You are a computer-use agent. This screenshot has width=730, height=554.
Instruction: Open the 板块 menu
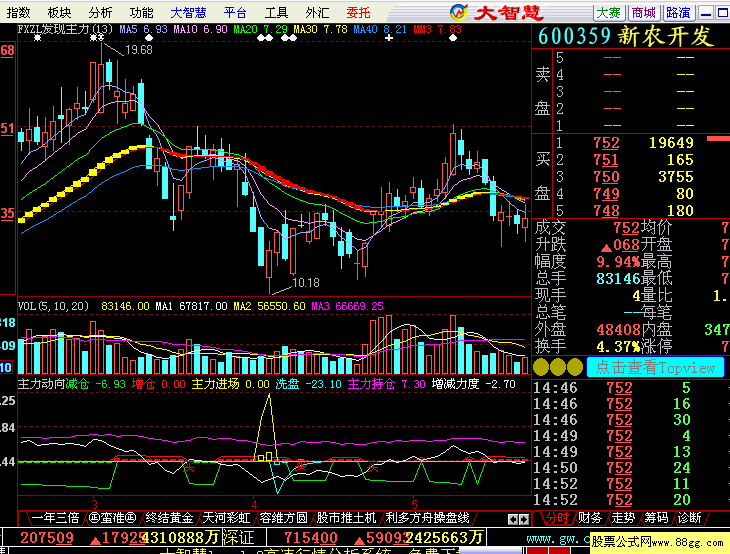59,12
